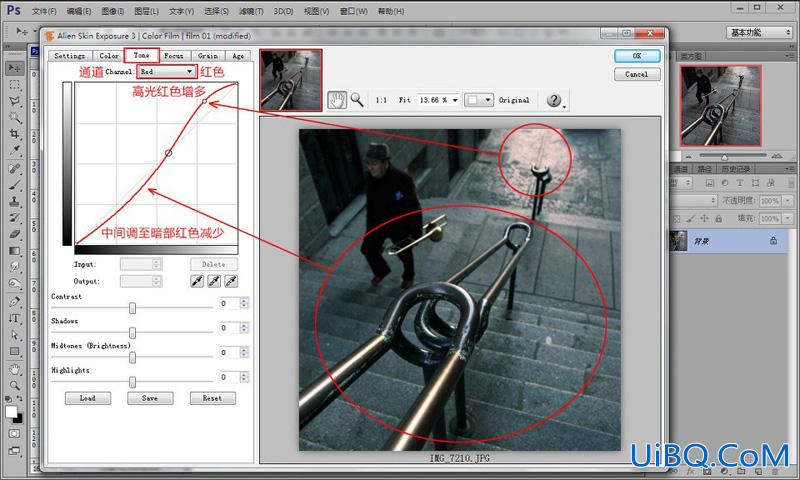Select the Dodge tool

point(14,284)
